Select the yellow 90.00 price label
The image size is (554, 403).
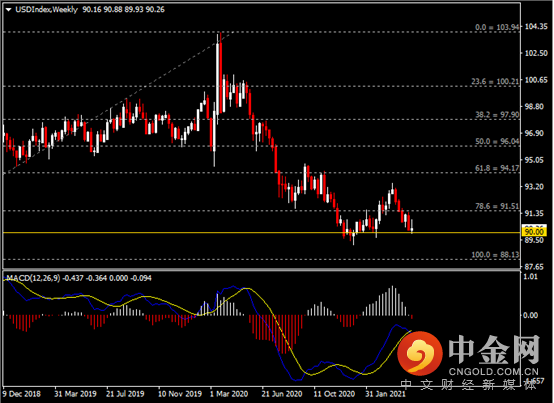pyautogui.click(x=534, y=232)
